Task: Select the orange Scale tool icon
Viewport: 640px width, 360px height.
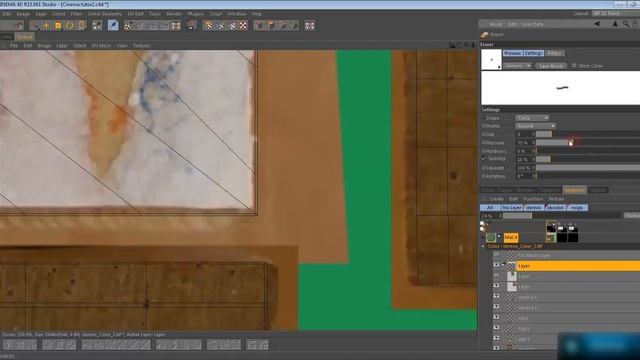Action: coord(58,26)
